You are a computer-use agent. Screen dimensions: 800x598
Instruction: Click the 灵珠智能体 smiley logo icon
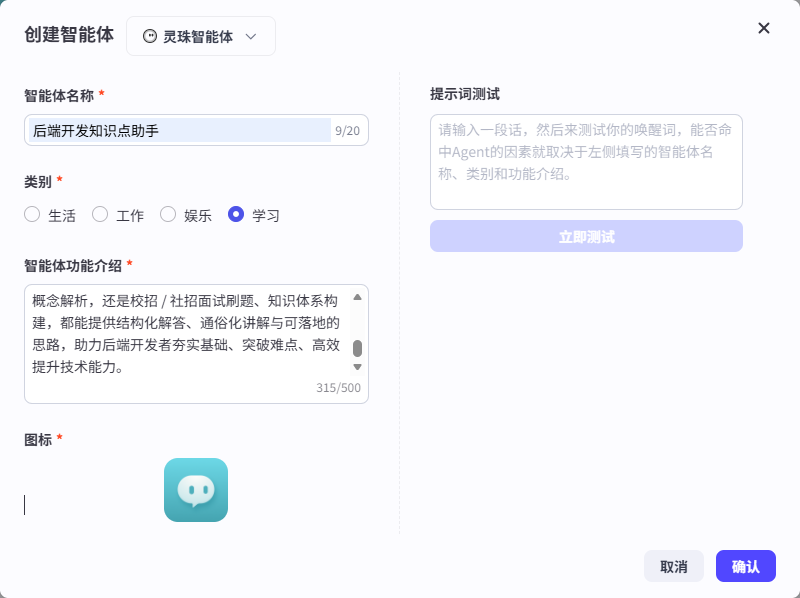pyautogui.click(x=153, y=35)
